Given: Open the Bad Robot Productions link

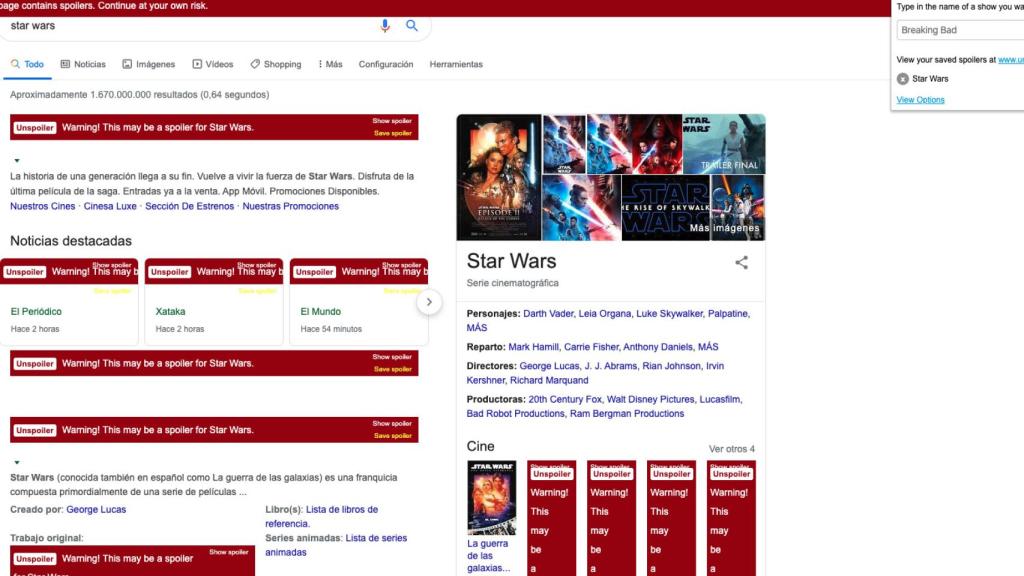Looking at the screenshot, I should (x=515, y=413).
